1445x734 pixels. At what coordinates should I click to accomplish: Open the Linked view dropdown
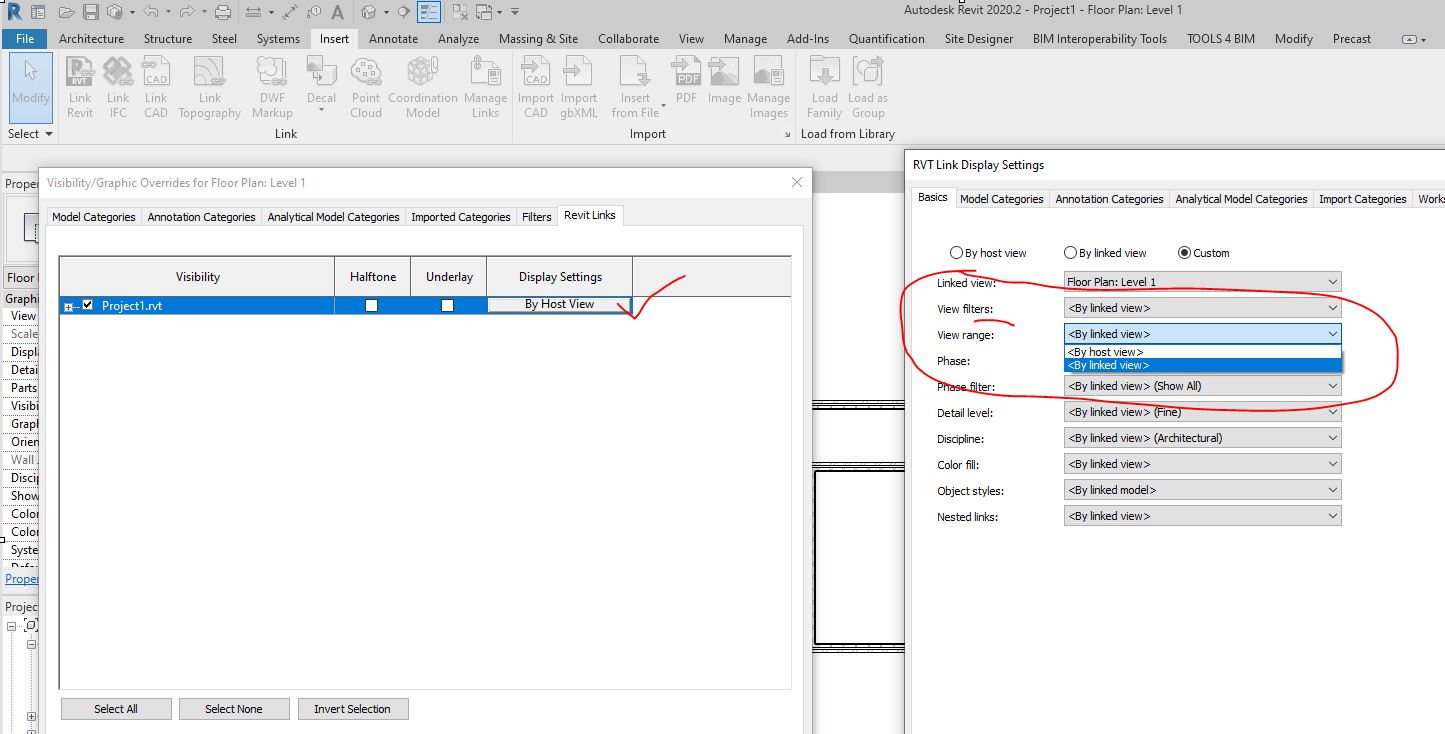coord(1333,281)
